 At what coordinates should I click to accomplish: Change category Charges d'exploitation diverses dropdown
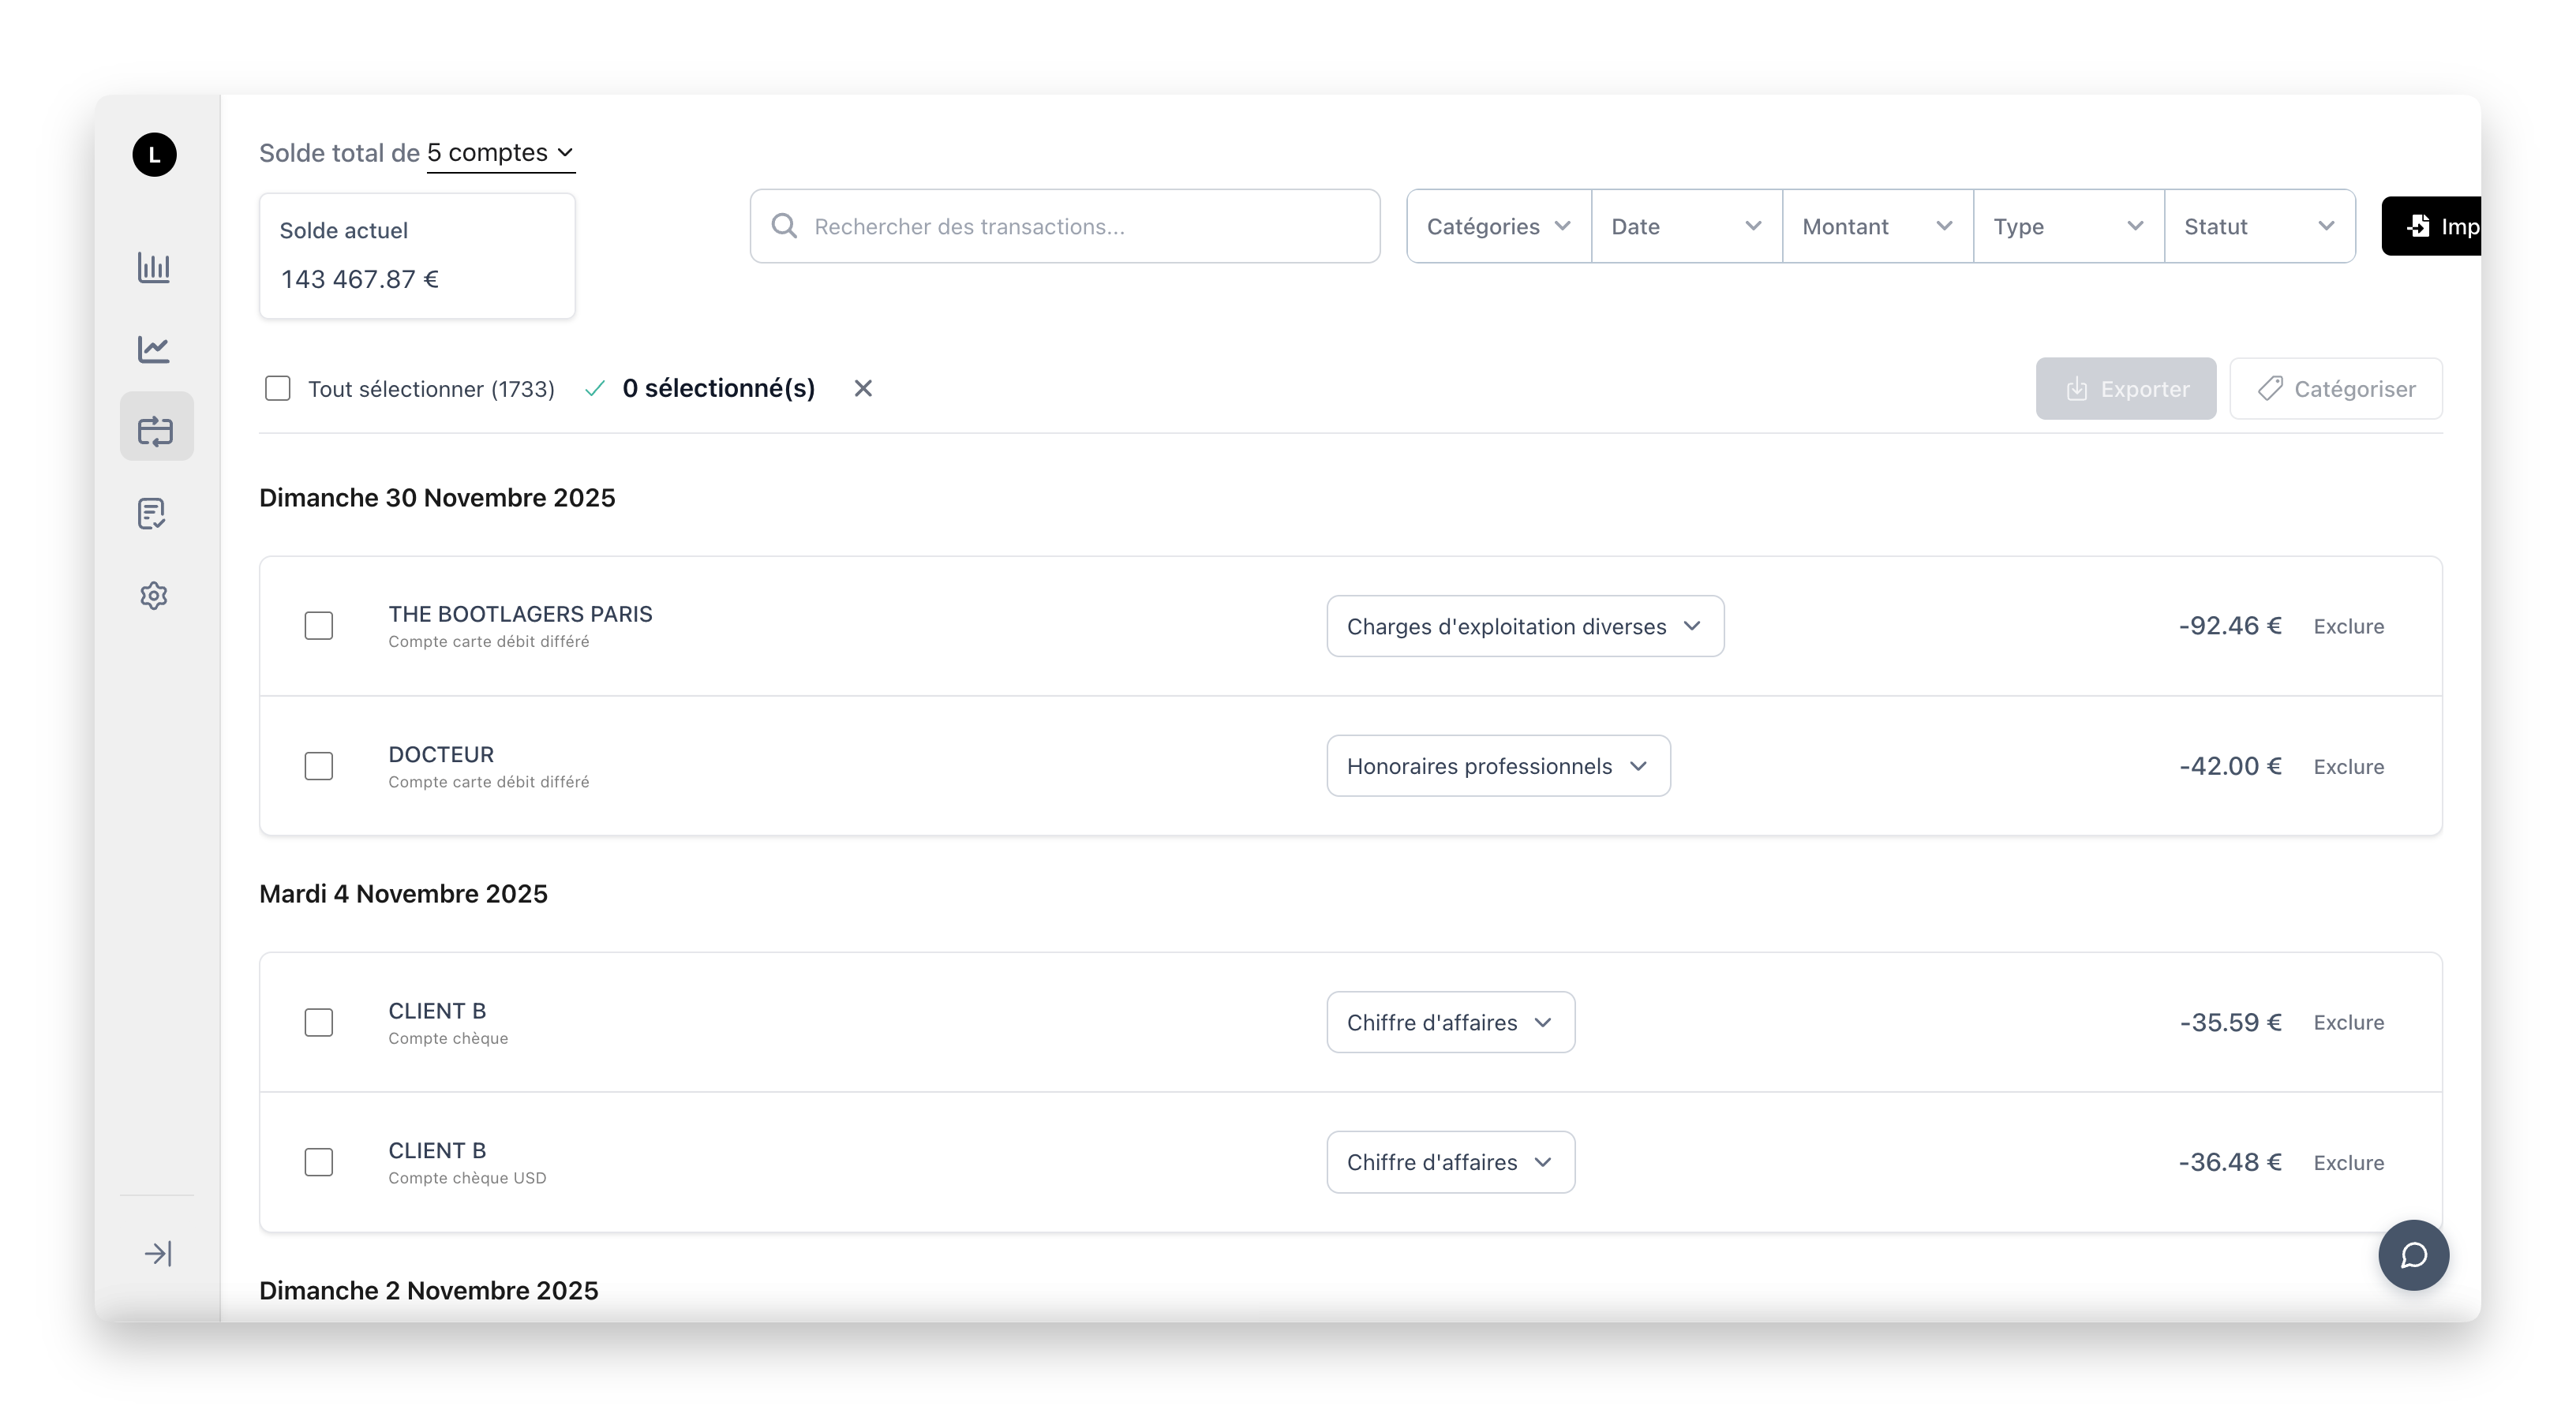pyautogui.click(x=1524, y=626)
